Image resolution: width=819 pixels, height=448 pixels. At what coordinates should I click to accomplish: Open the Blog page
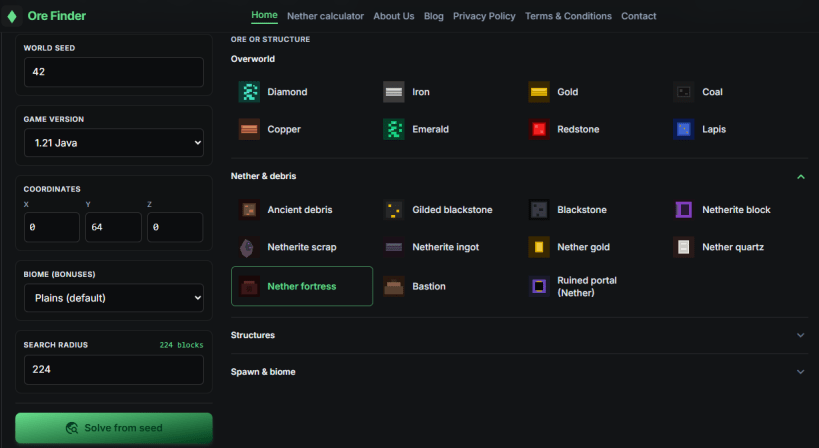434,16
